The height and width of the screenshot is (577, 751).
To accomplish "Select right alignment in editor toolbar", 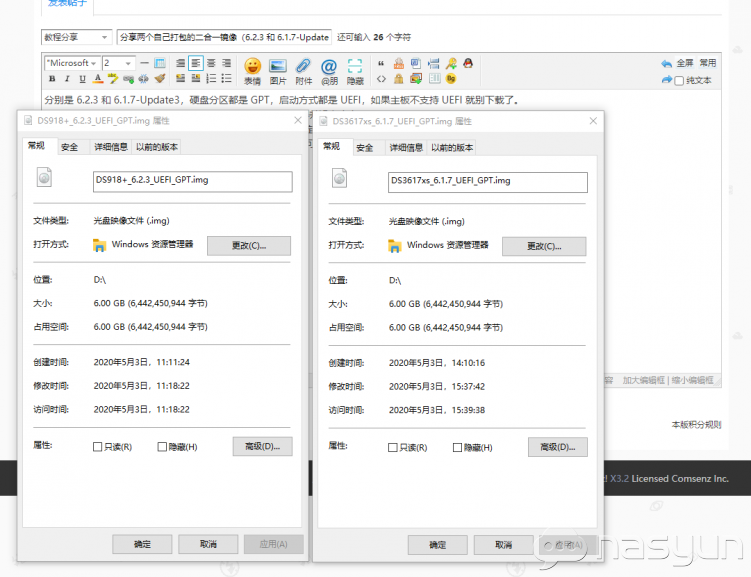I will (227, 63).
